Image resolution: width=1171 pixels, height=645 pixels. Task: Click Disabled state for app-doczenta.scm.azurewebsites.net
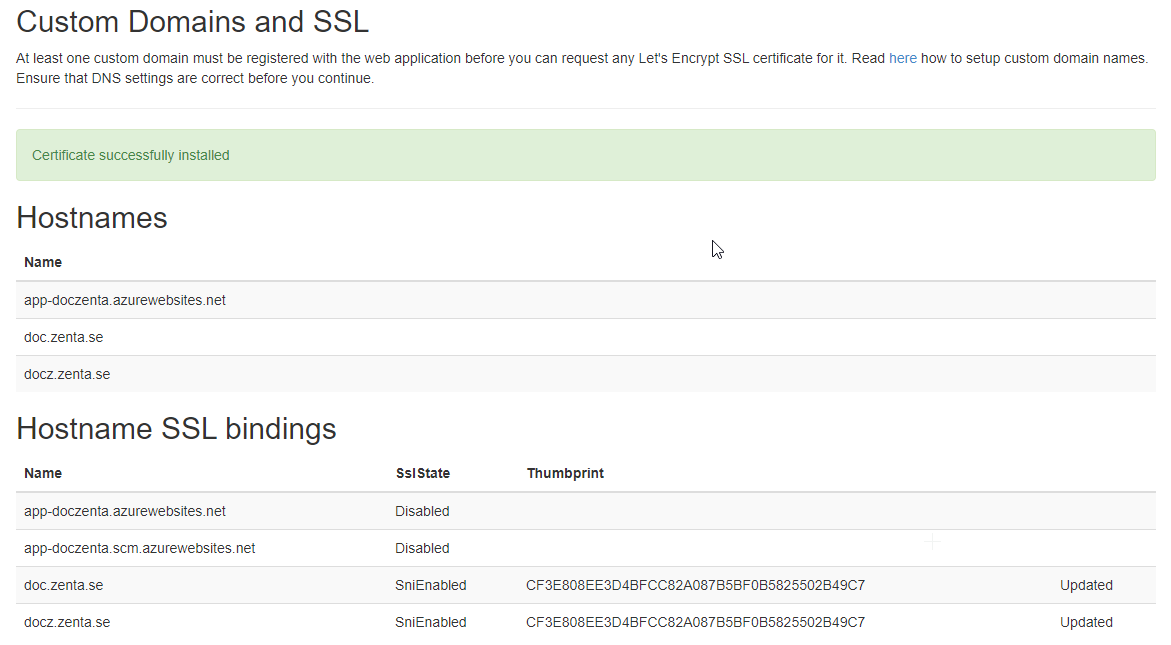point(422,548)
